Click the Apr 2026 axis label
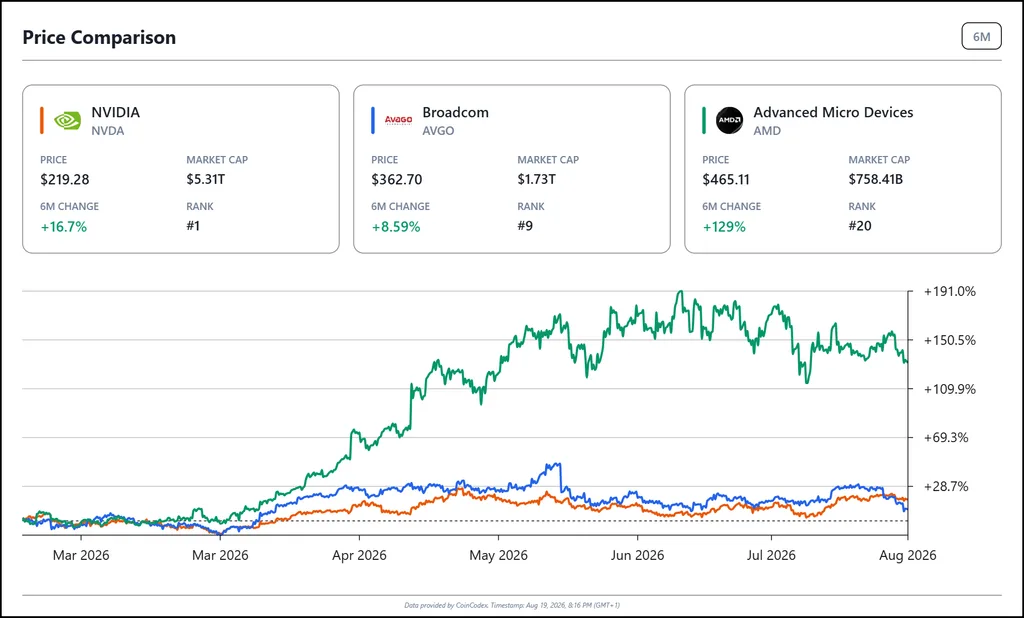1024x618 pixels. [359, 555]
